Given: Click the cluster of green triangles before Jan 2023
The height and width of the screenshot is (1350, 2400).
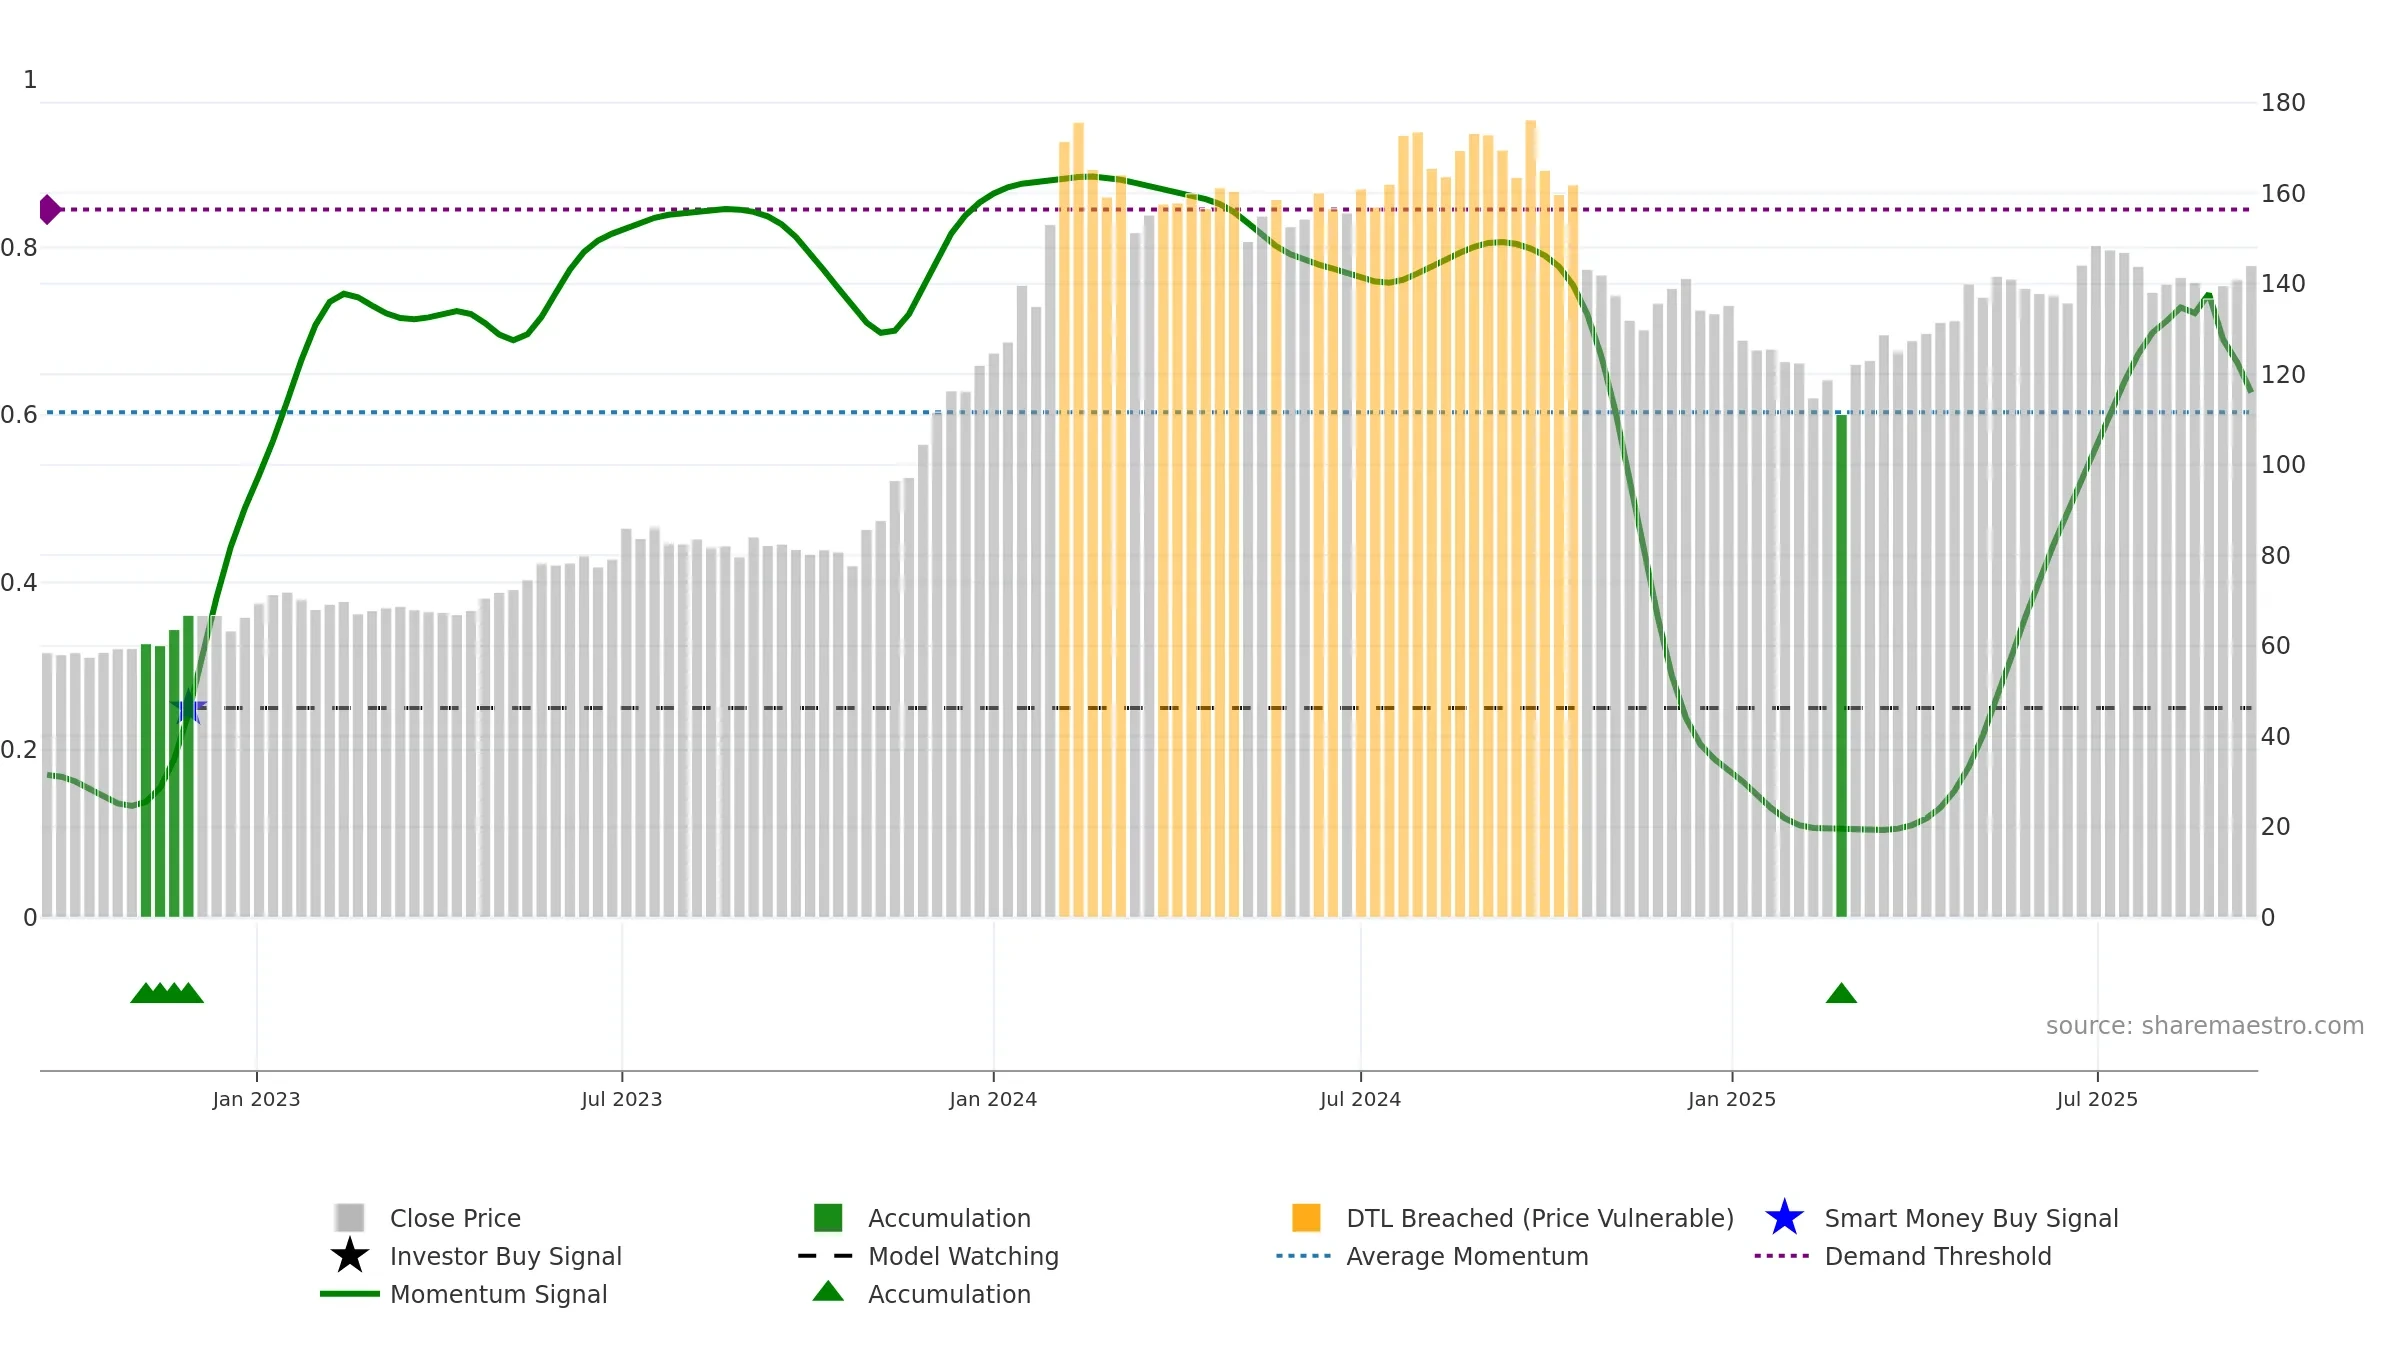Looking at the screenshot, I should [x=167, y=993].
